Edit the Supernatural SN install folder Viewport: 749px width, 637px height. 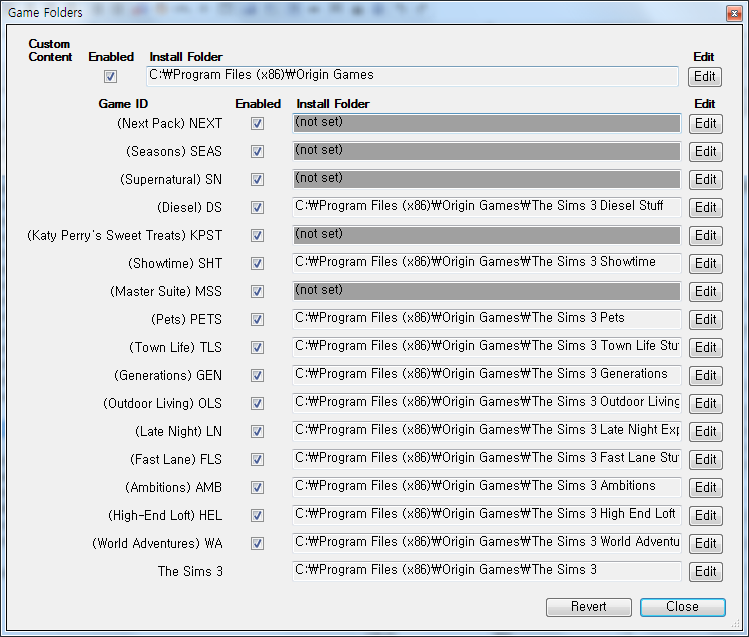(705, 180)
